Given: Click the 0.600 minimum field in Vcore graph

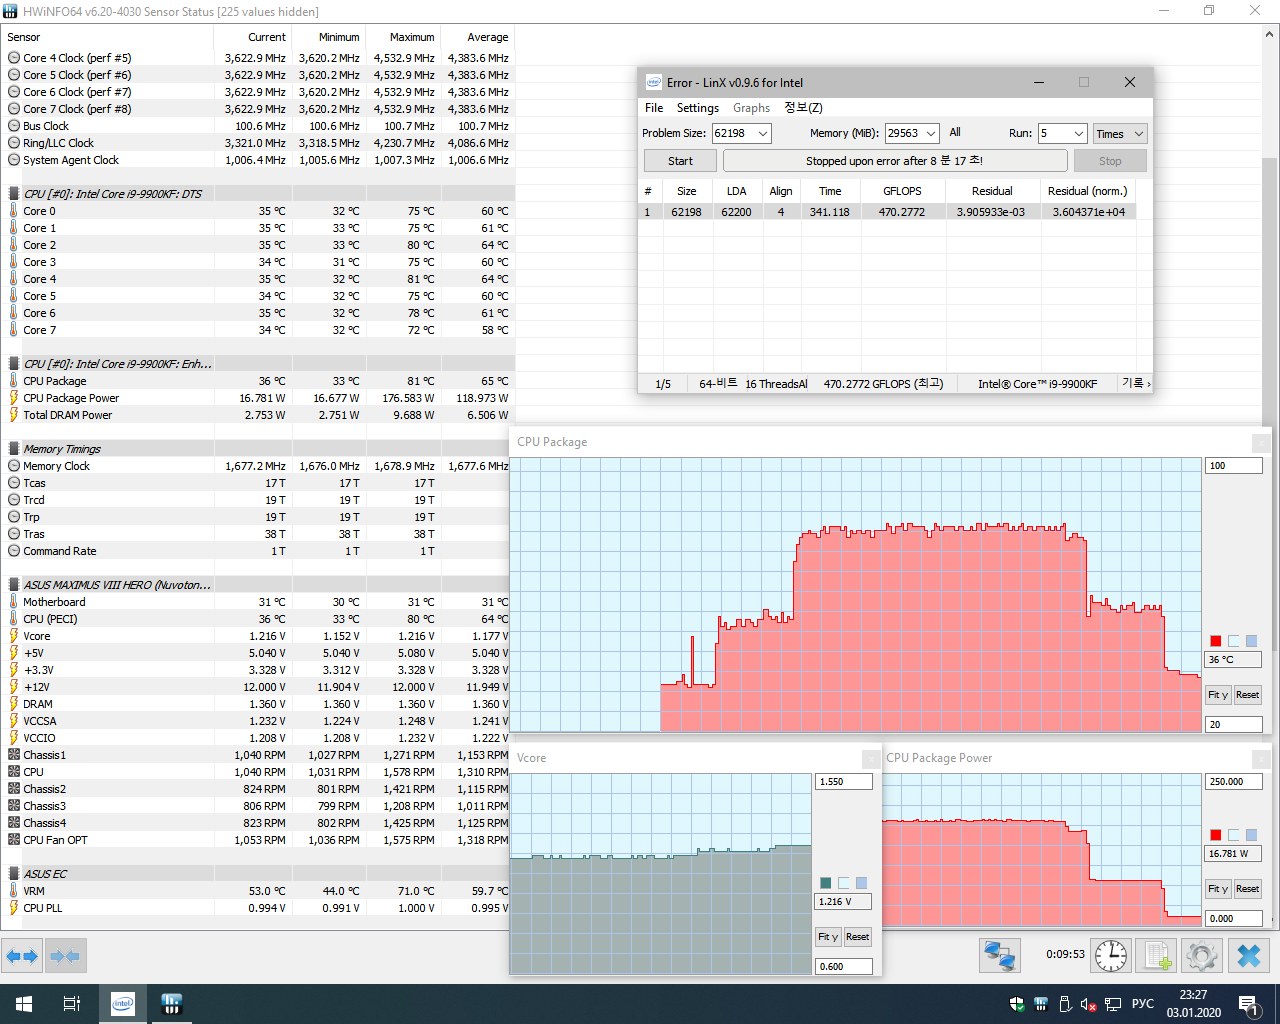Looking at the screenshot, I should (844, 967).
